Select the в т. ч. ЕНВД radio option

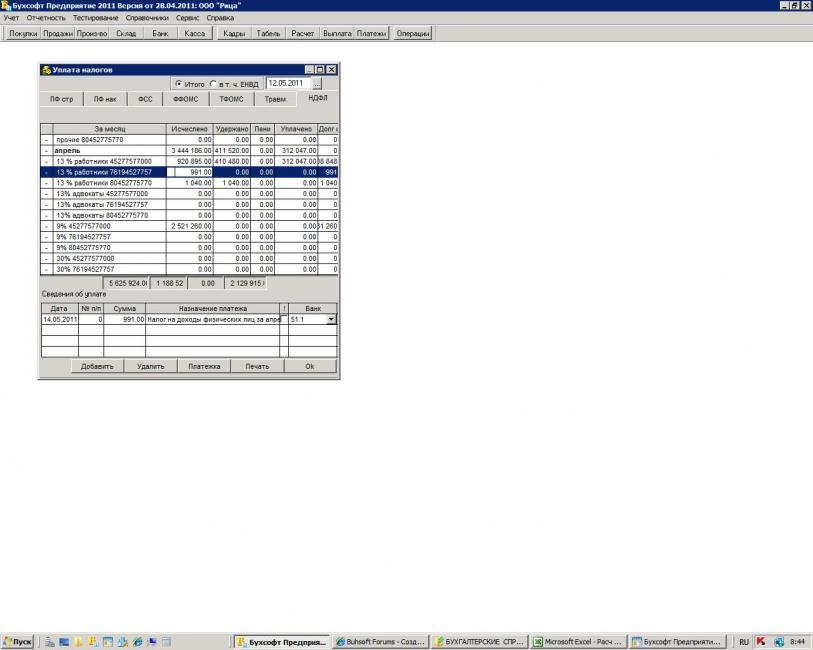pyautogui.click(x=213, y=84)
